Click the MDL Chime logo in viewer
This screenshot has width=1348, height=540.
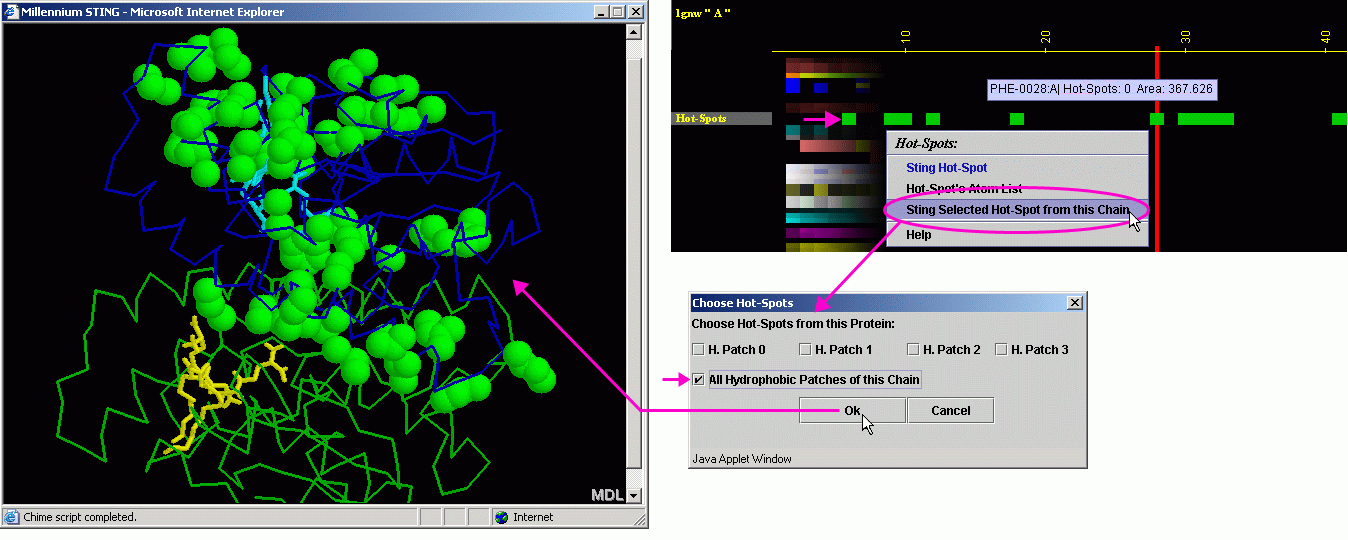[x=607, y=495]
